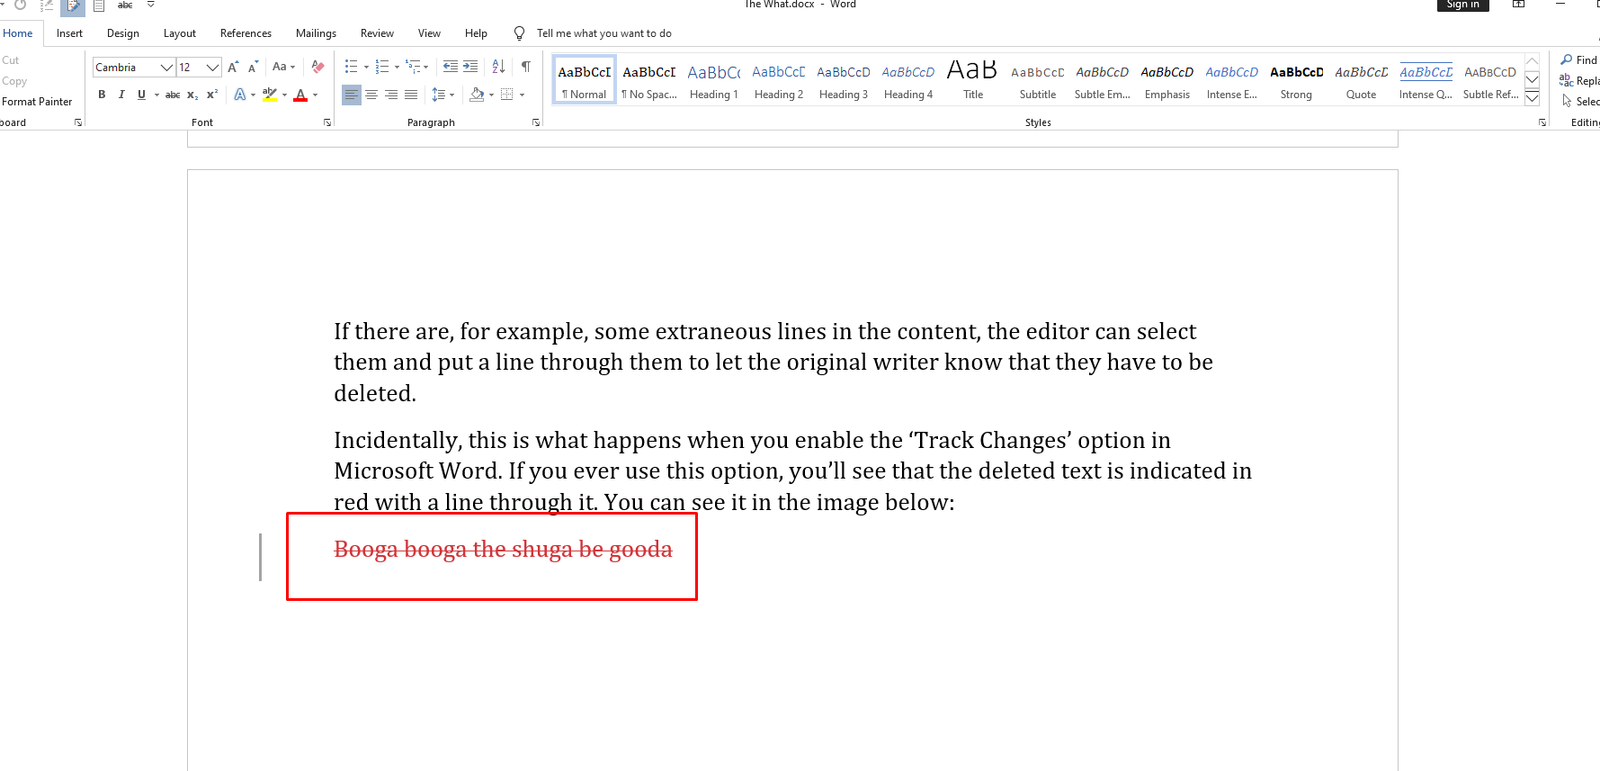Open the Underline style dropdown arrow
This screenshot has width=1600, height=771.
[x=157, y=95]
